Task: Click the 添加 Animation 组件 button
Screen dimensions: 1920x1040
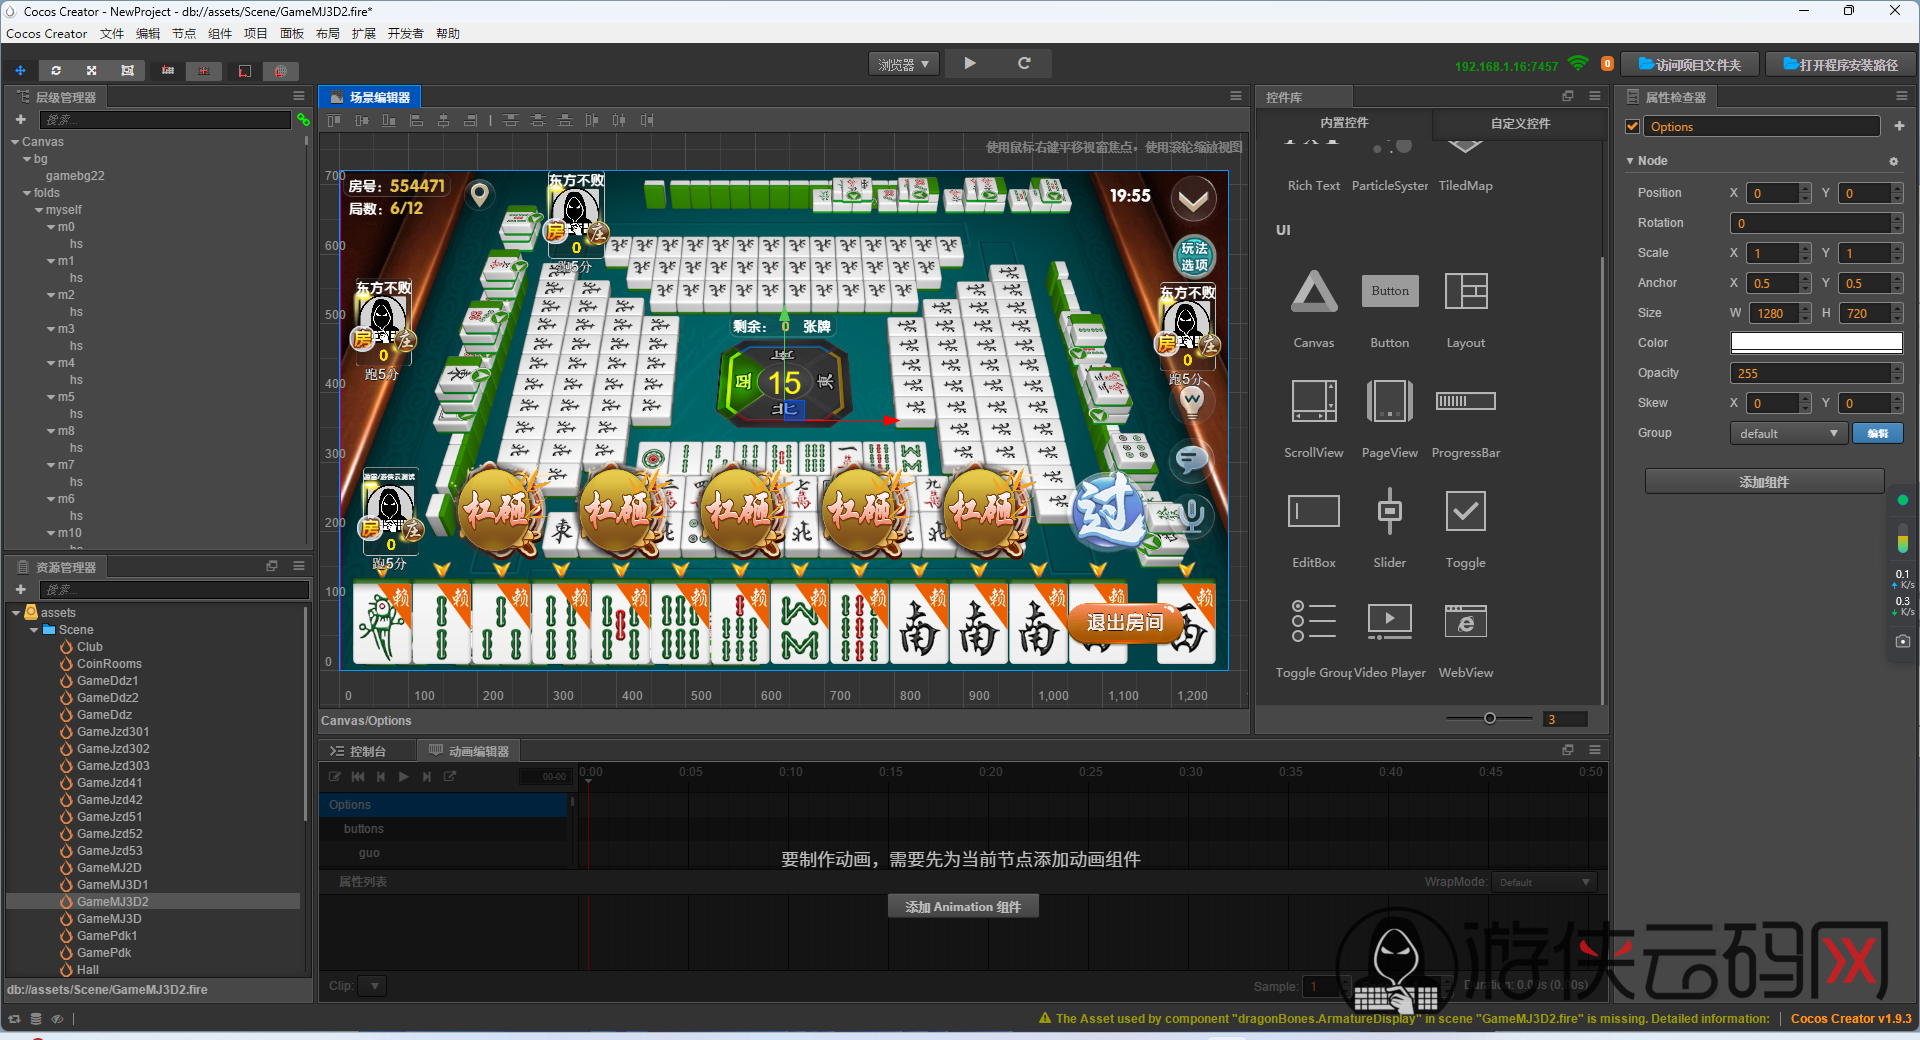Action: pos(963,907)
